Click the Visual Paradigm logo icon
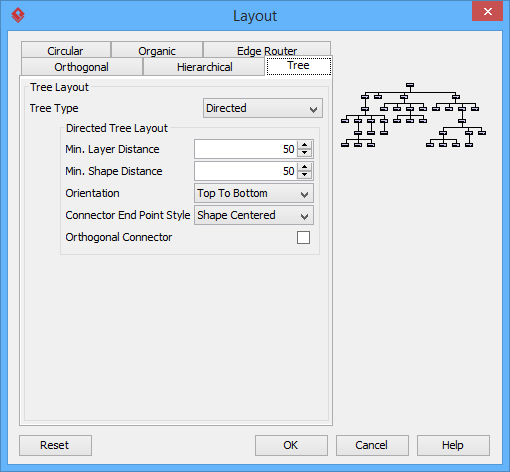This screenshot has width=510, height=472. tap(18, 15)
